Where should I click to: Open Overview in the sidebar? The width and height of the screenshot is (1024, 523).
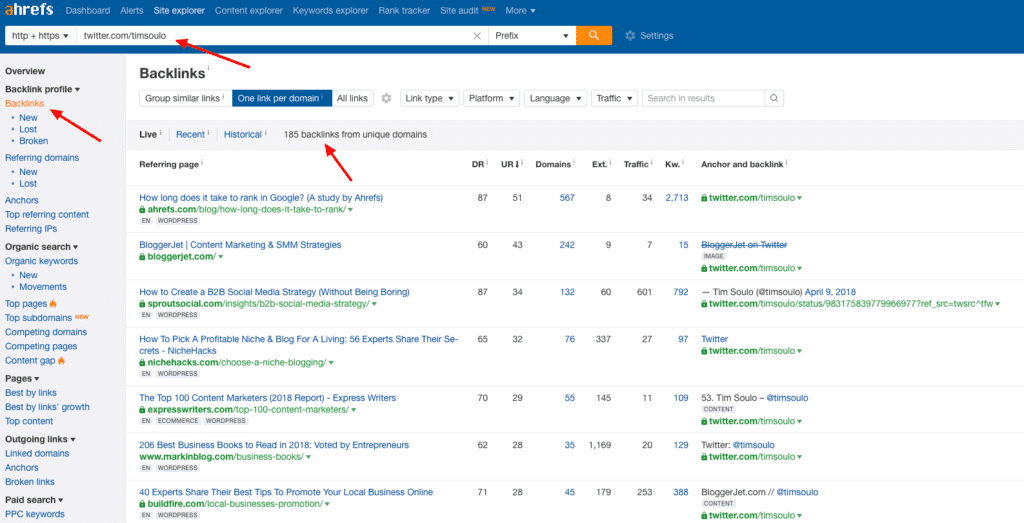click(25, 71)
